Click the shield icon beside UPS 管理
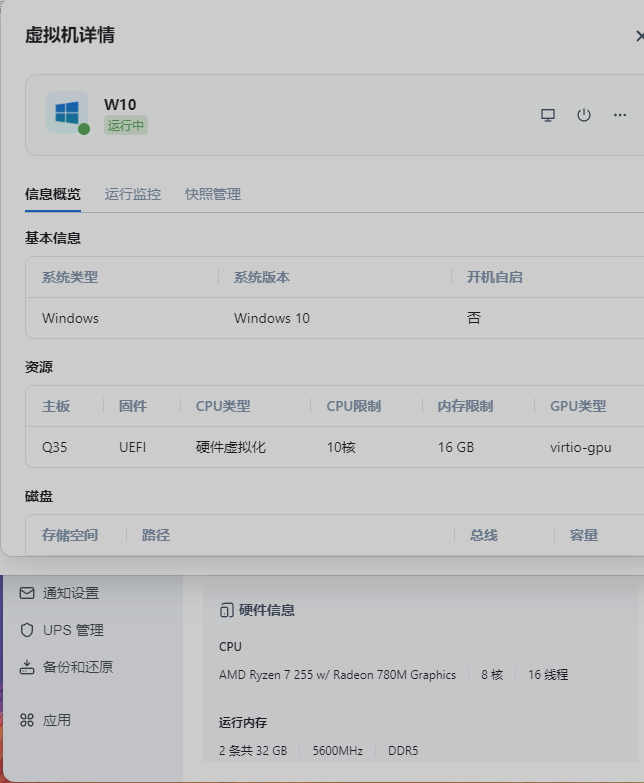 tap(27, 630)
